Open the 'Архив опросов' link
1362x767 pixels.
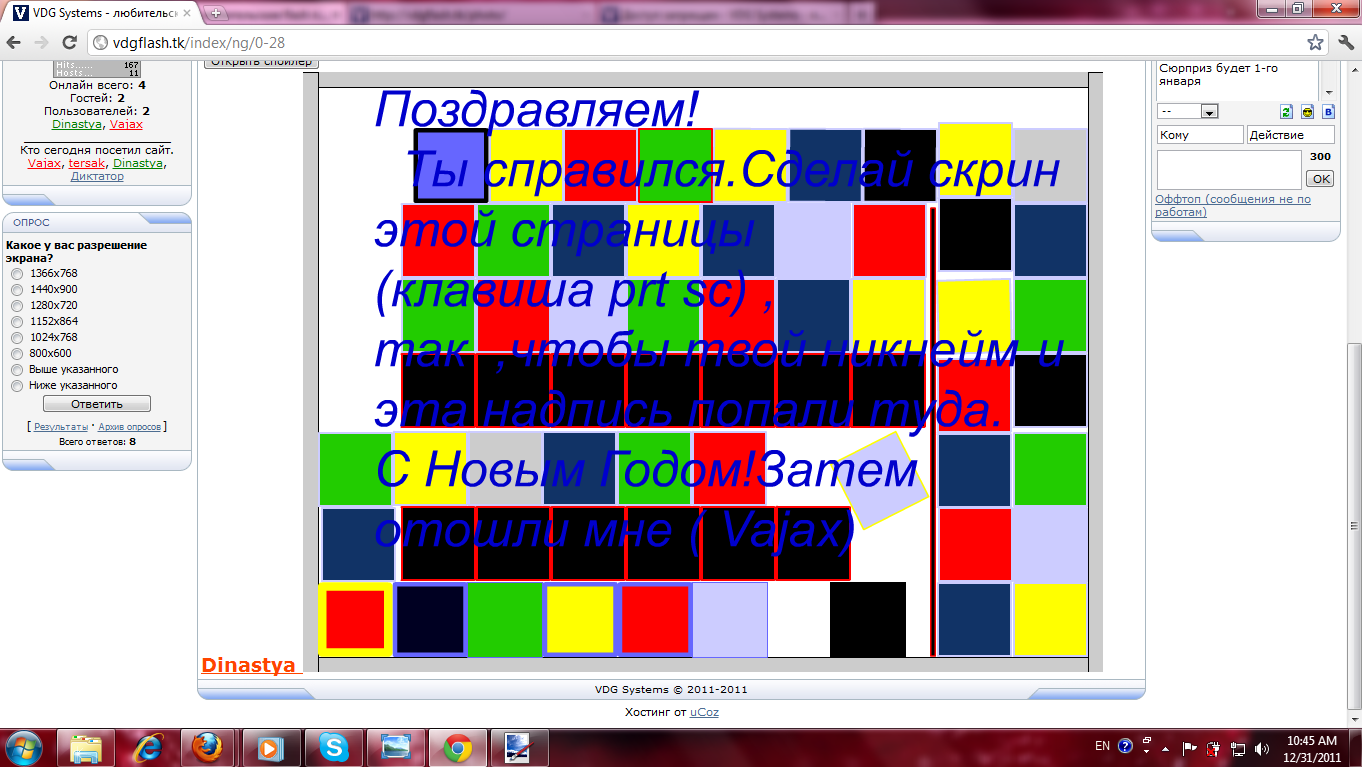pos(129,426)
